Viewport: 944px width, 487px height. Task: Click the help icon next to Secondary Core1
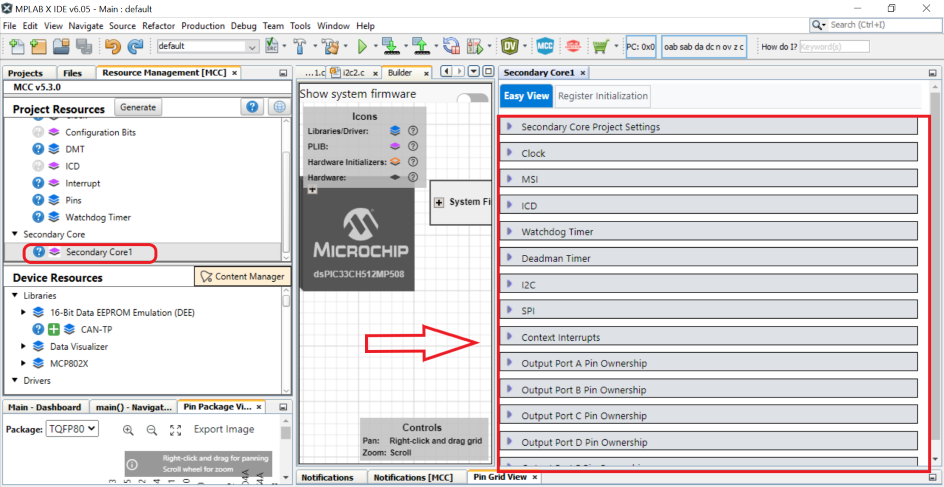[x=39, y=252]
